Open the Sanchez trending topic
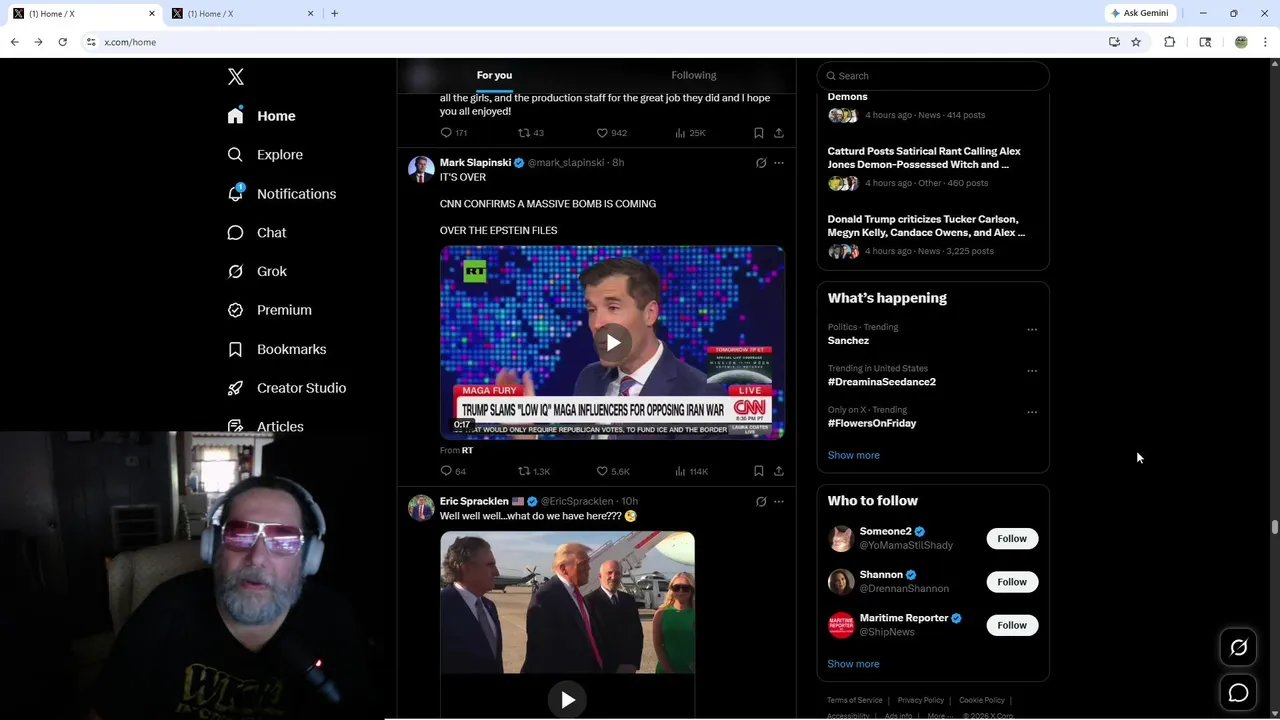 [x=848, y=341]
